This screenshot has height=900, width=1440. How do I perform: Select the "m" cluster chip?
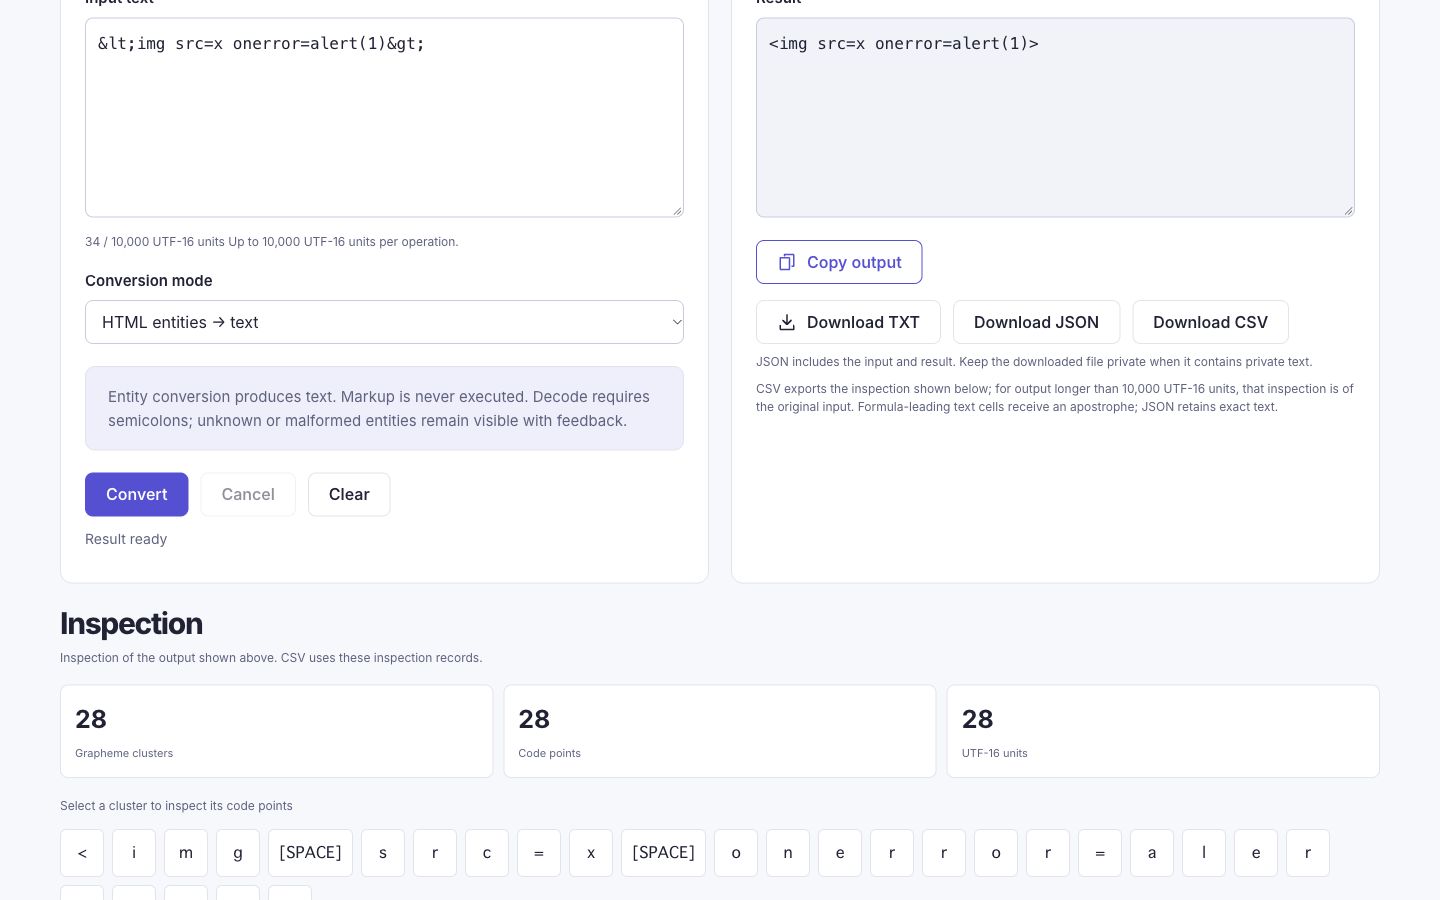(x=186, y=853)
